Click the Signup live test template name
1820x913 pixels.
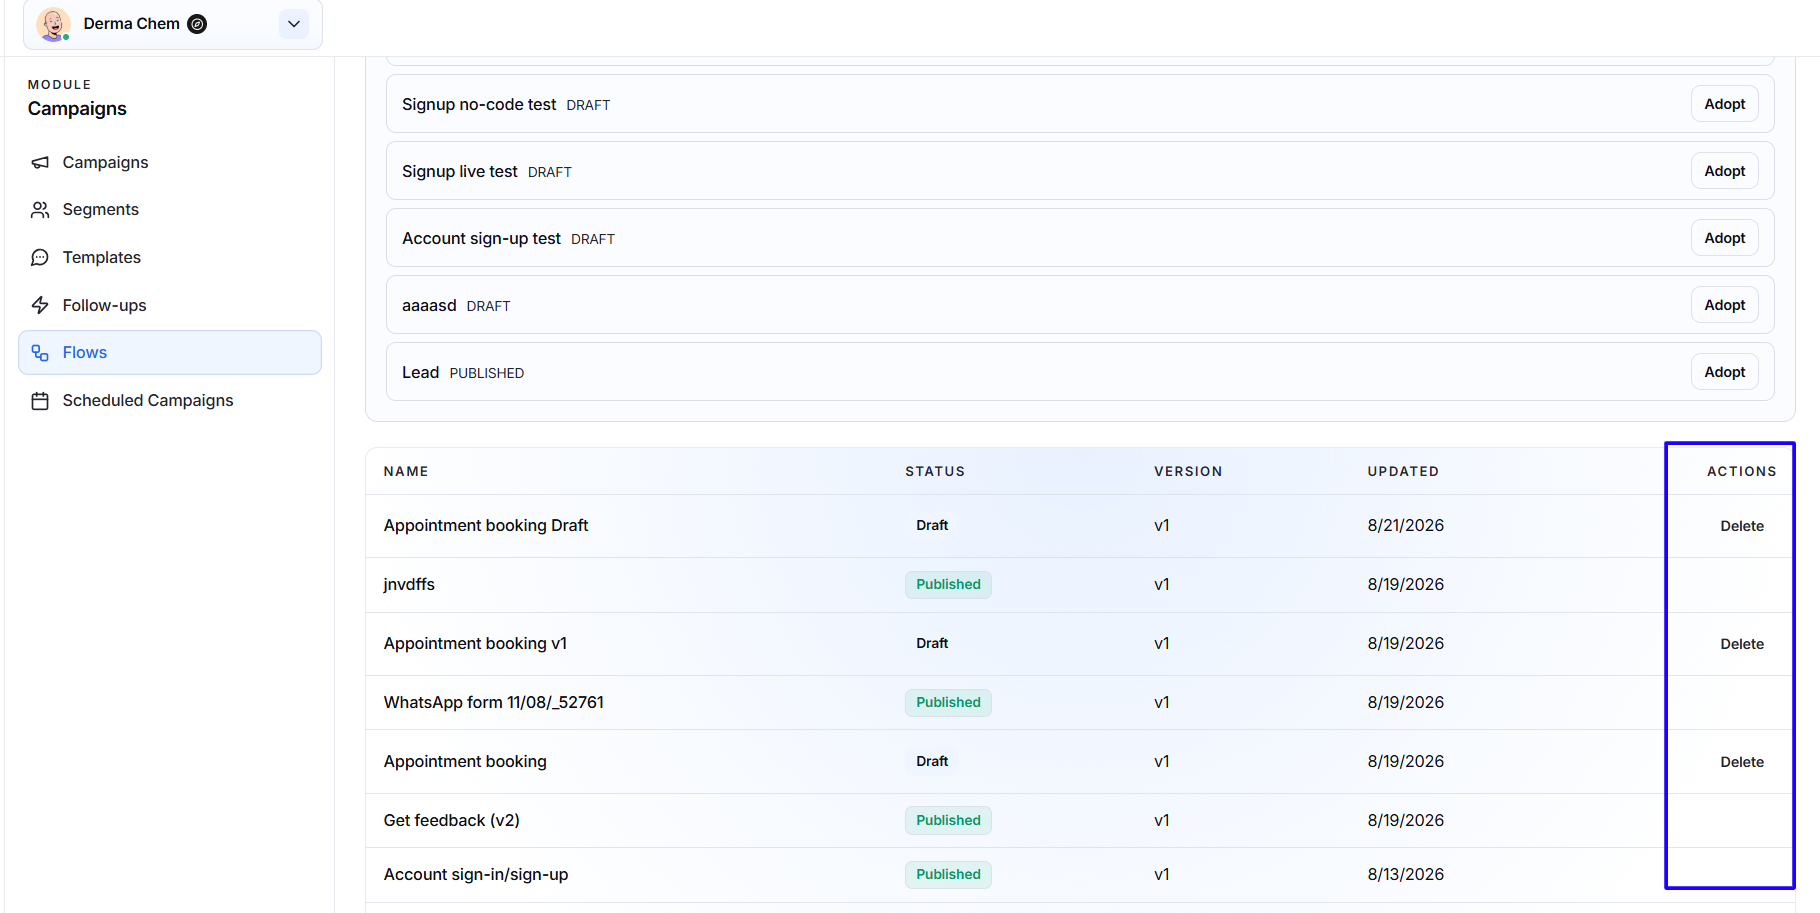(460, 172)
